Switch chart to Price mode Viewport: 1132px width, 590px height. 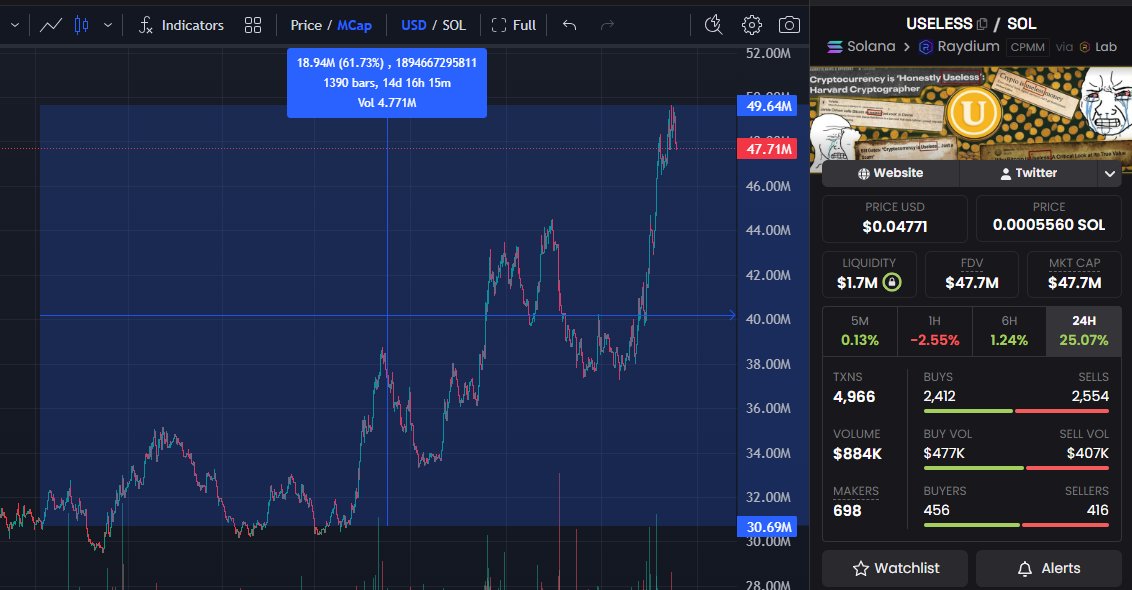pos(306,25)
